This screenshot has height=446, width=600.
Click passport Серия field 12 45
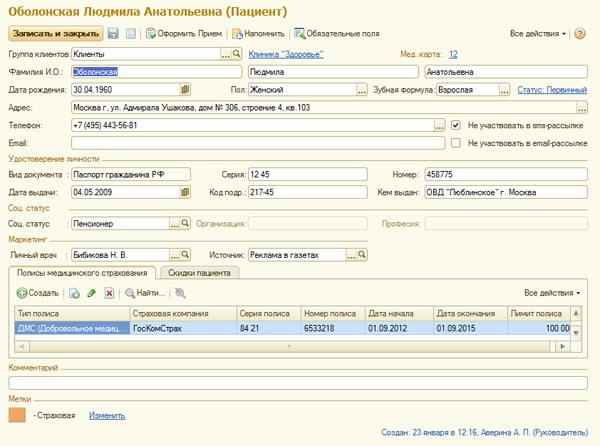click(308, 174)
